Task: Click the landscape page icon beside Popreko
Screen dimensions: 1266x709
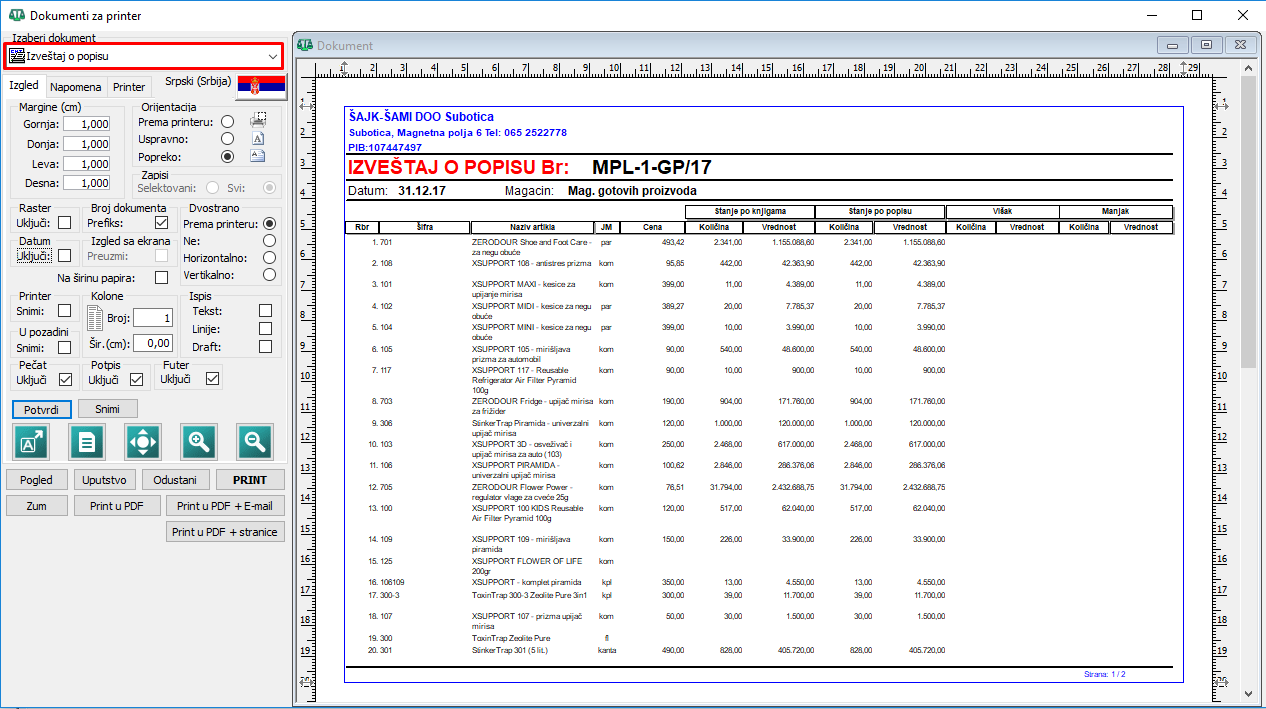Action: coord(258,156)
